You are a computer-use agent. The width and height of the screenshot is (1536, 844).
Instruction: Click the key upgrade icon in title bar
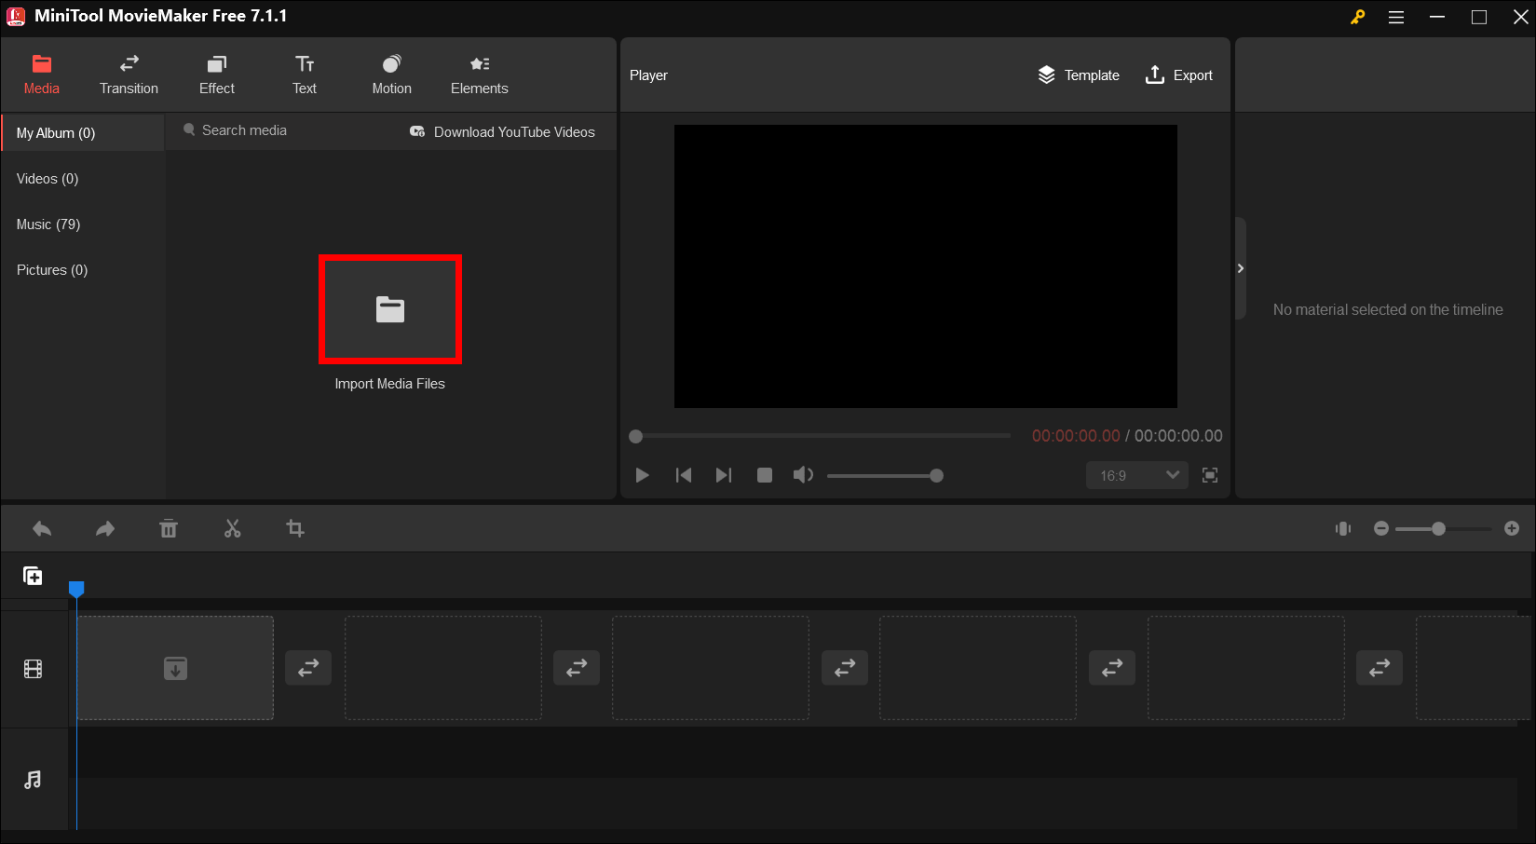pyautogui.click(x=1357, y=16)
